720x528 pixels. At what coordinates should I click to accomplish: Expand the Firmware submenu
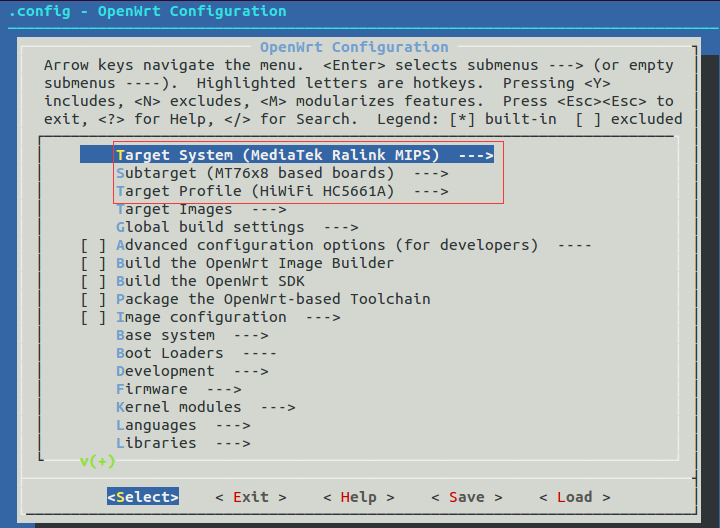(179, 389)
